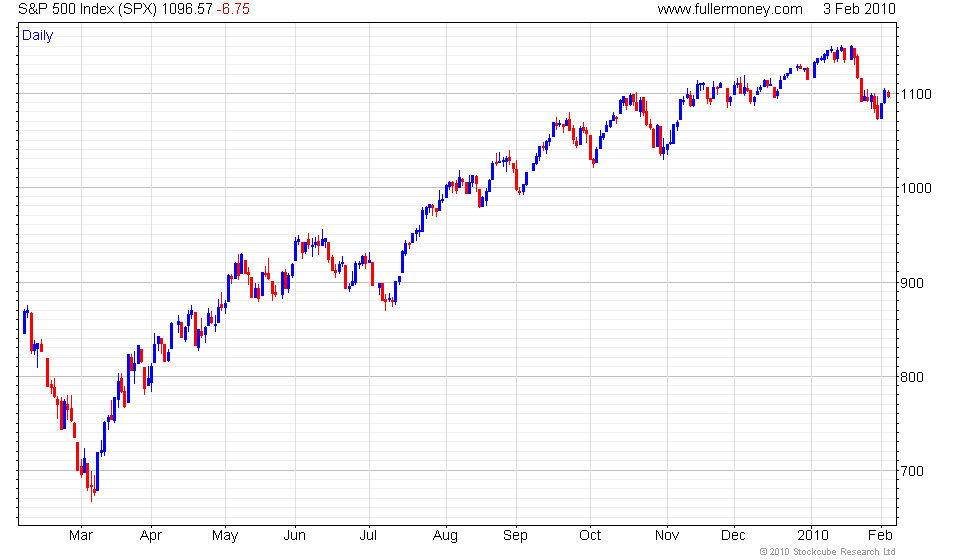Click the '3 Feb 2010' date
Screen dimensions: 980x560
pyautogui.click(x=859, y=9)
